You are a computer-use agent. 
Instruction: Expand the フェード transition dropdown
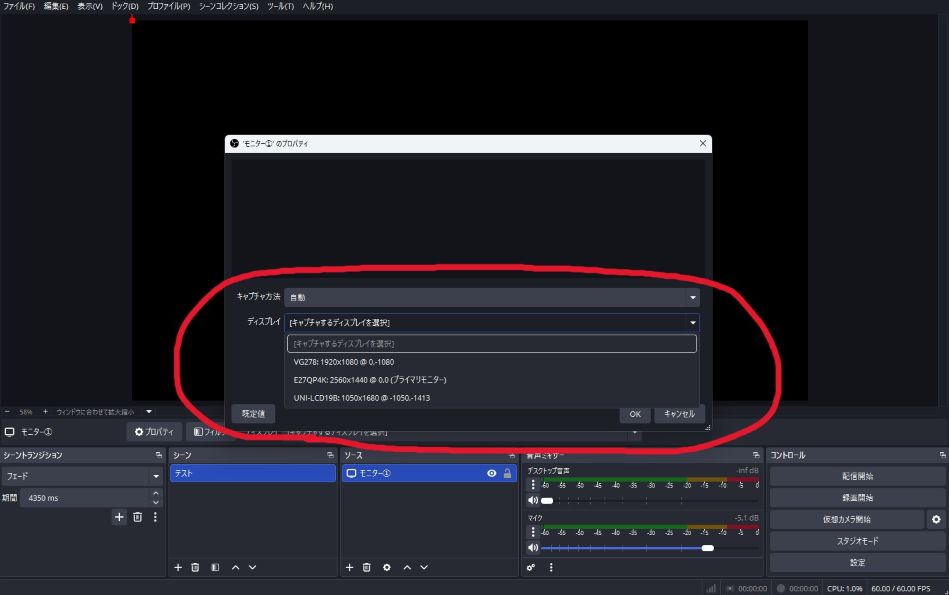coord(156,477)
